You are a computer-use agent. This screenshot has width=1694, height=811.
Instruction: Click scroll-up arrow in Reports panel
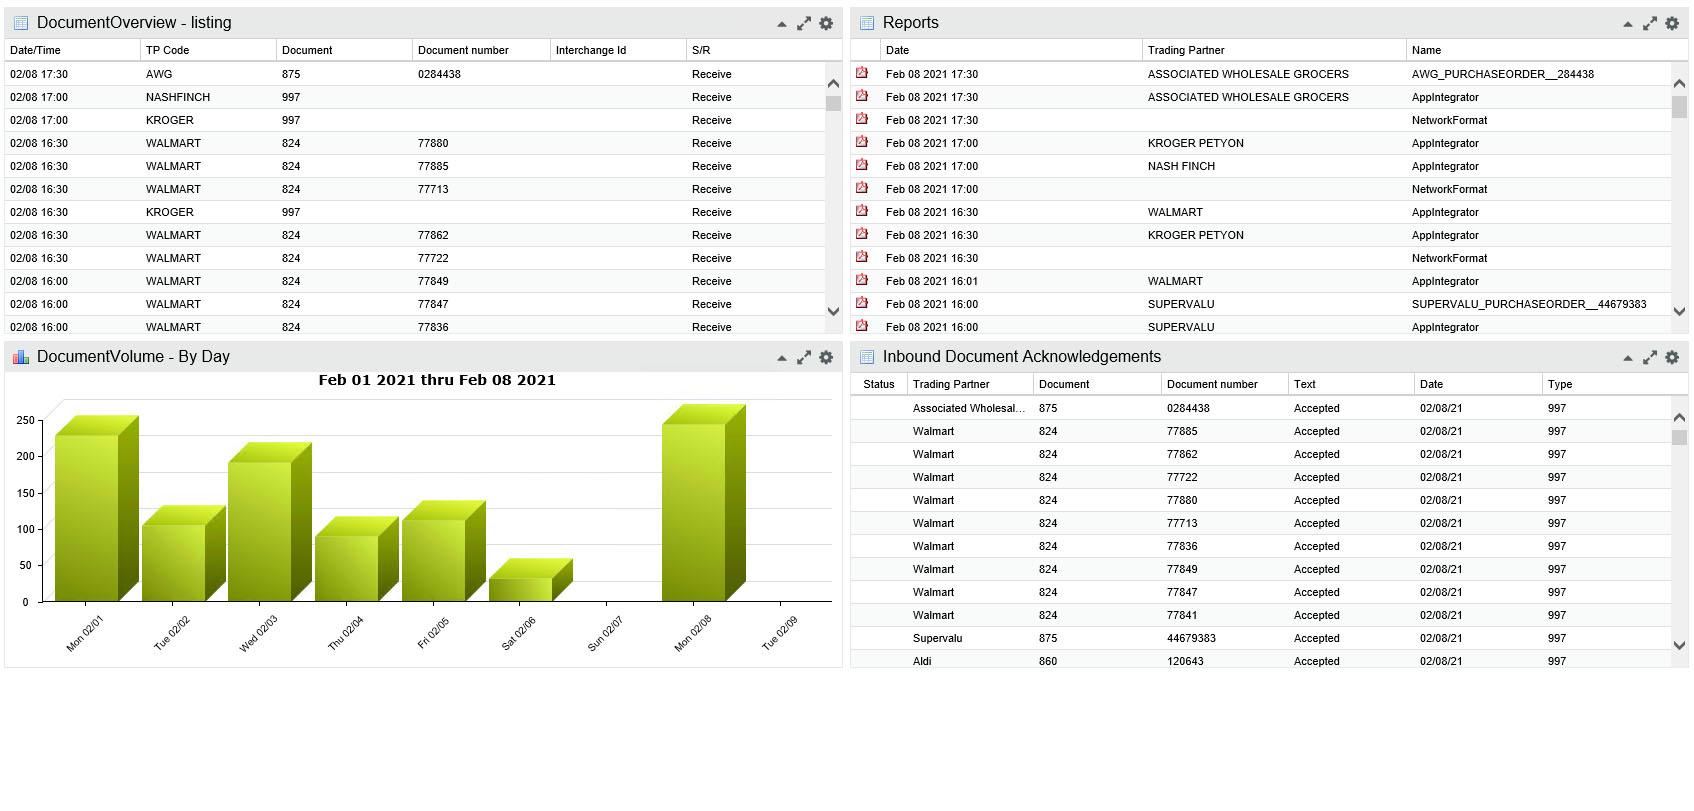tap(1679, 84)
